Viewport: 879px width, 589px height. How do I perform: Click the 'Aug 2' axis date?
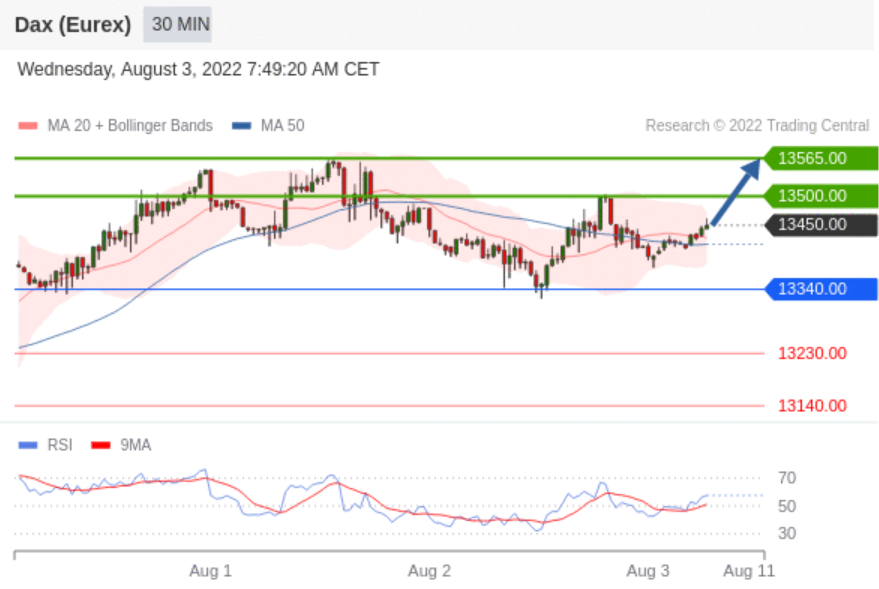(429, 571)
